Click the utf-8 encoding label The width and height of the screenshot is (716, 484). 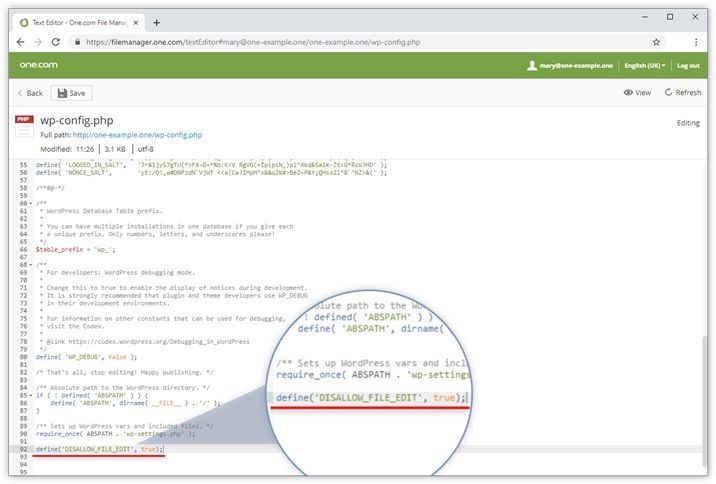tap(146, 149)
